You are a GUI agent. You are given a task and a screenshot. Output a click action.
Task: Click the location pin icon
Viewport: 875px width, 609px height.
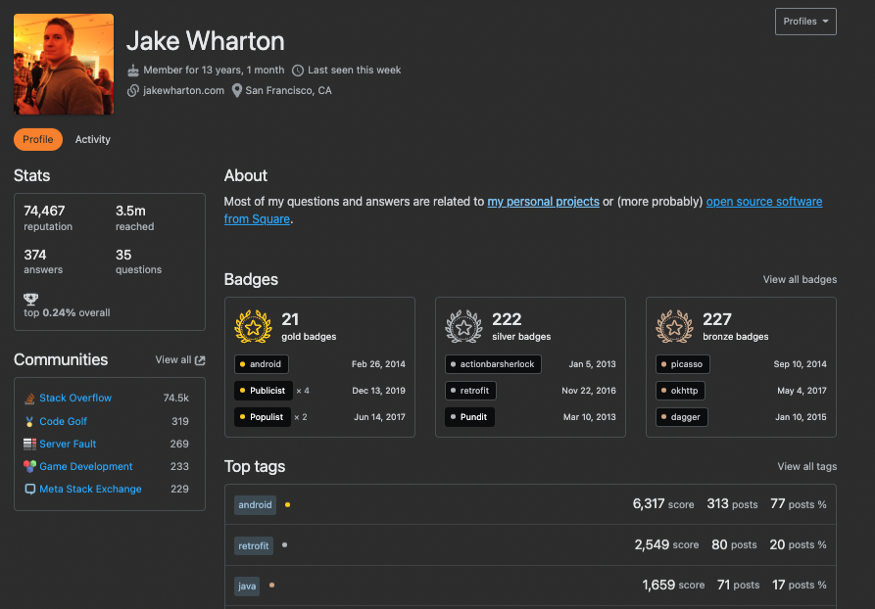click(x=237, y=90)
